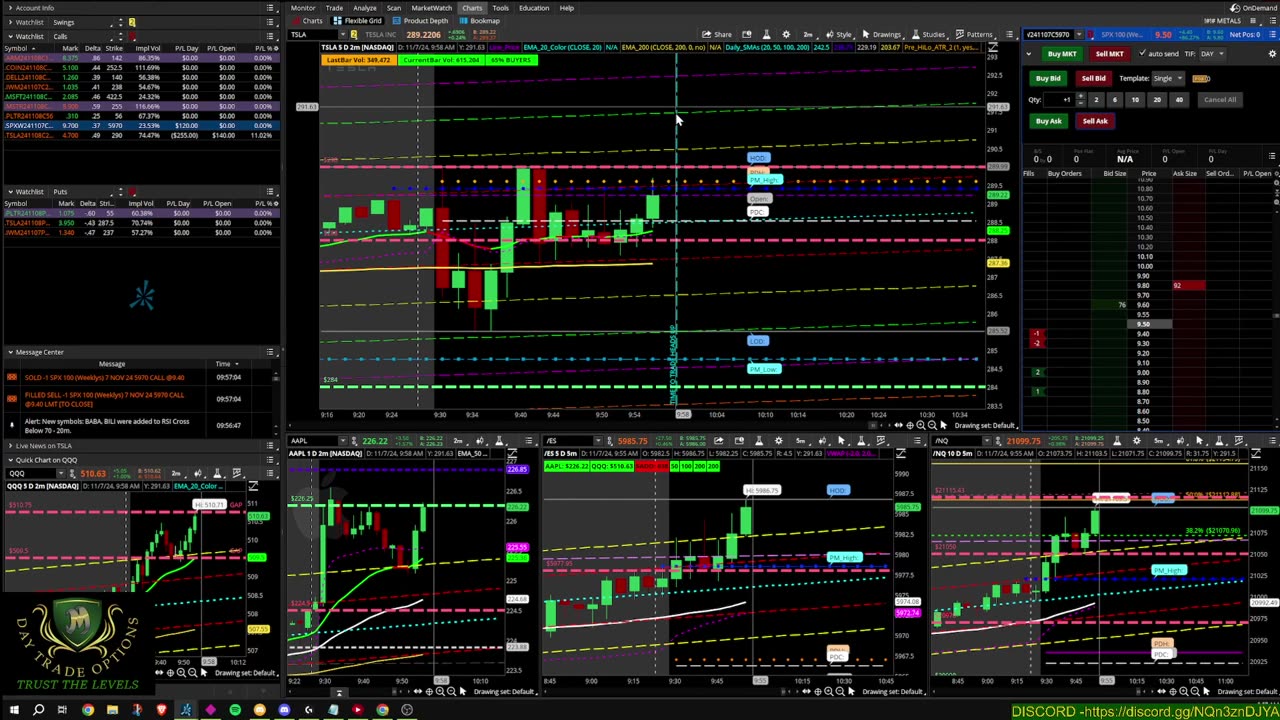
Task: Open the Template Single dropdown
Action: coord(1168,78)
